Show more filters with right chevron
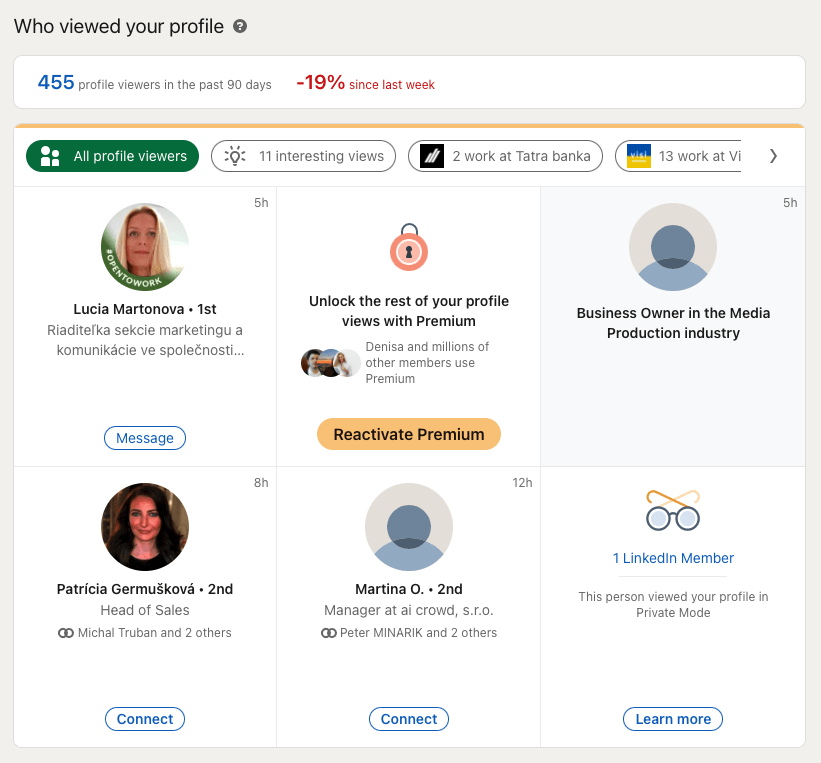 (773, 156)
